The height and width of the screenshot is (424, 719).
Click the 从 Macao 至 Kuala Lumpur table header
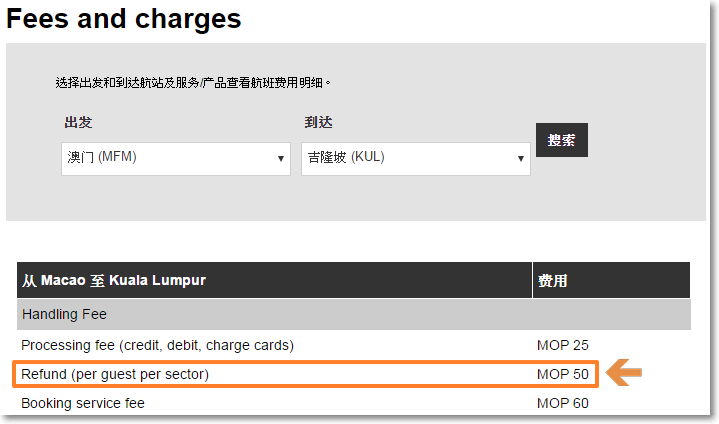(274, 280)
